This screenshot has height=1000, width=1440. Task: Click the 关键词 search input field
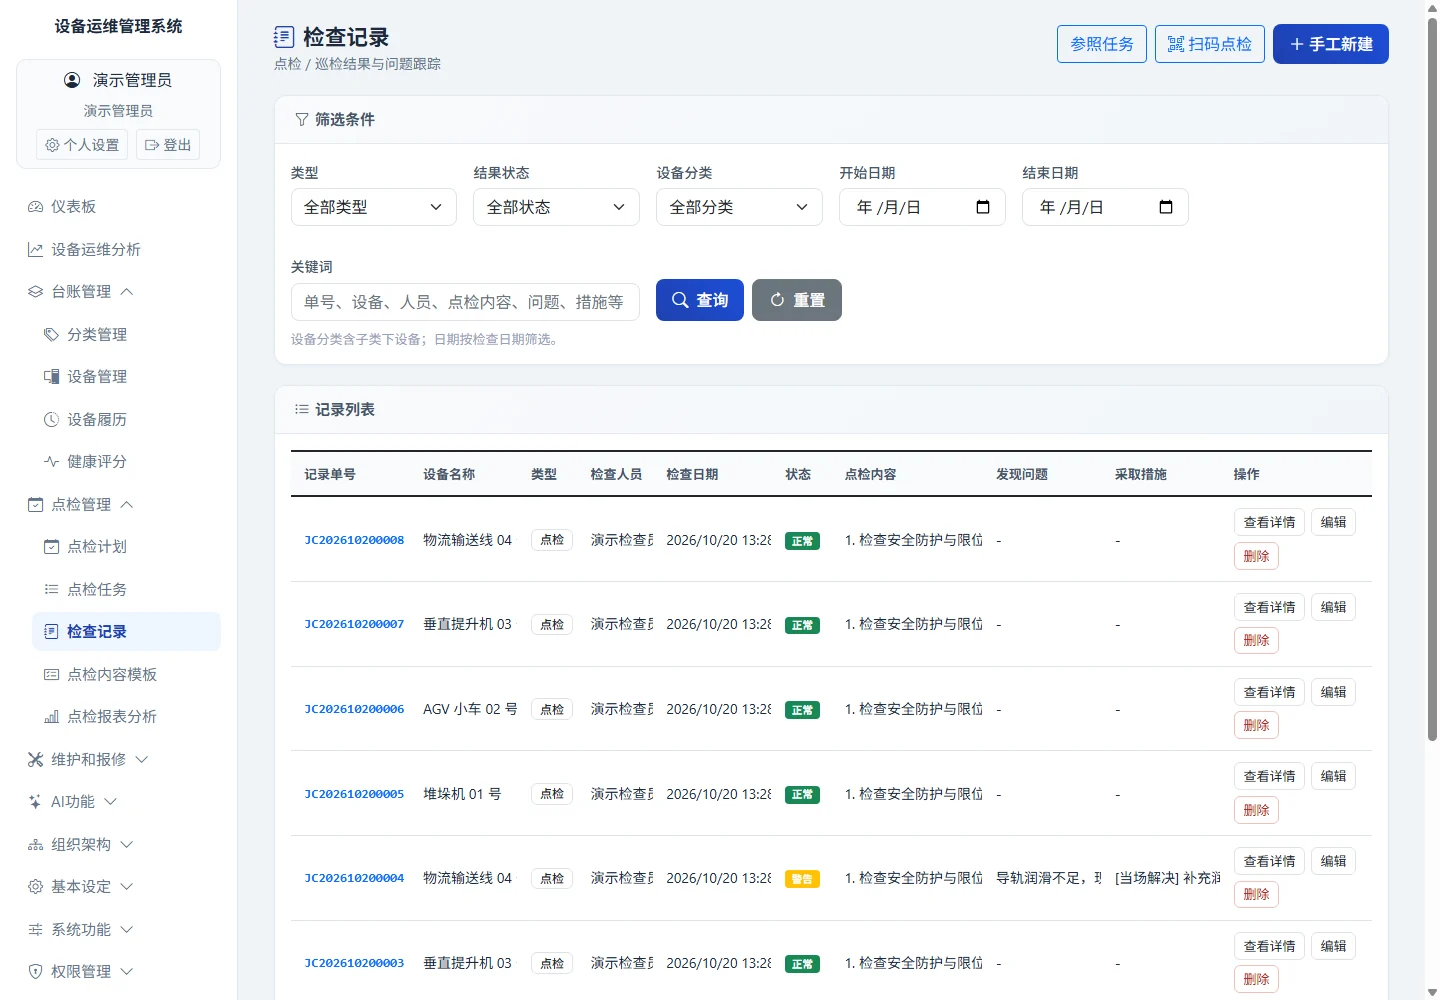click(x=465, y=302)
